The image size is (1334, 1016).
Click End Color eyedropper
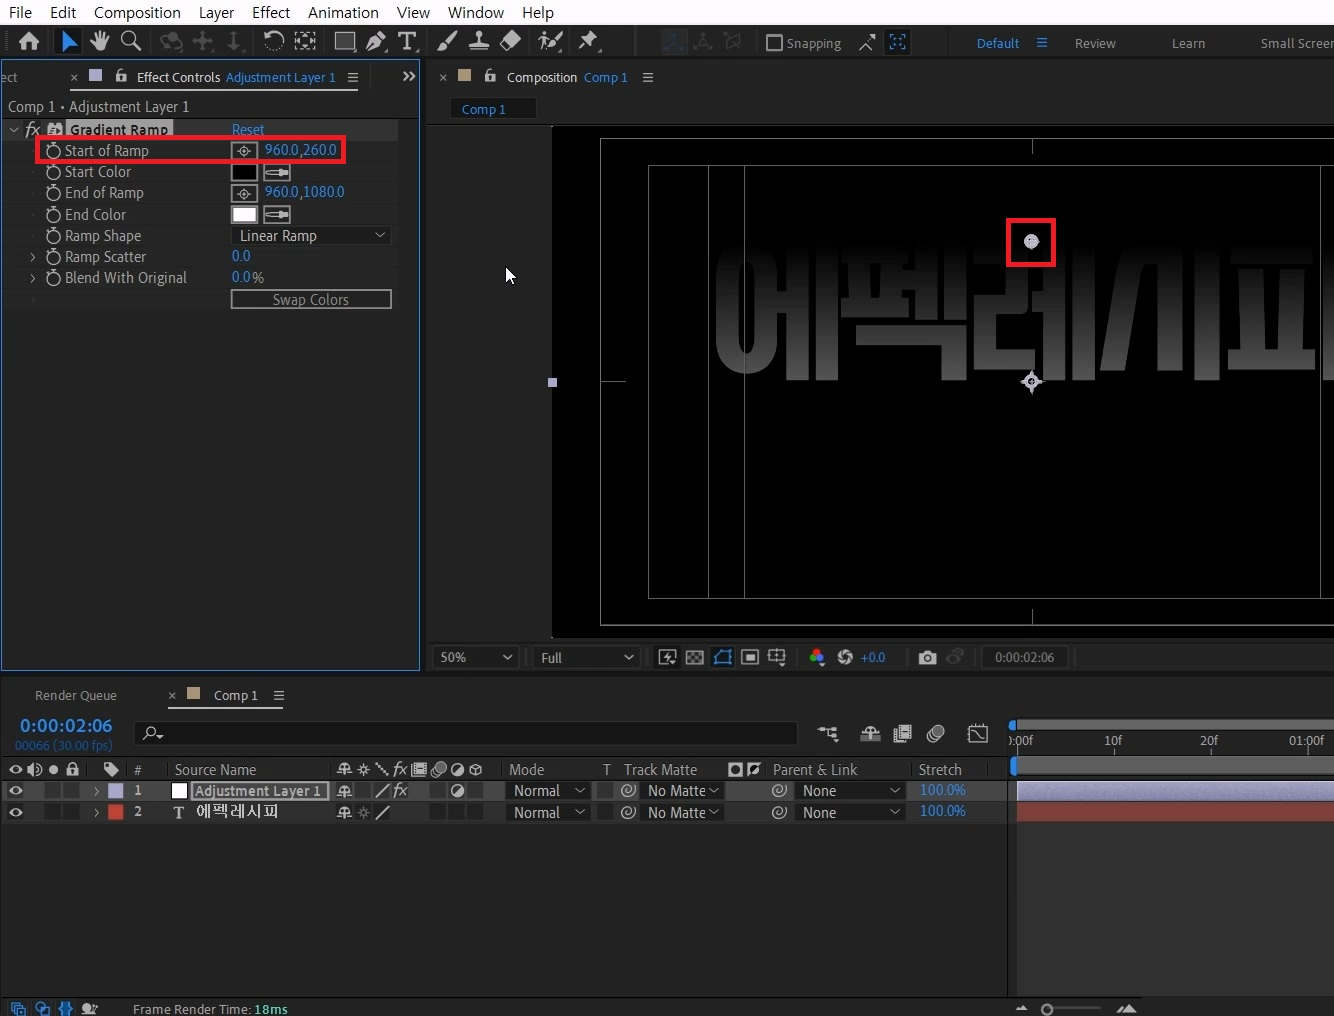click(x=277, y=214)
